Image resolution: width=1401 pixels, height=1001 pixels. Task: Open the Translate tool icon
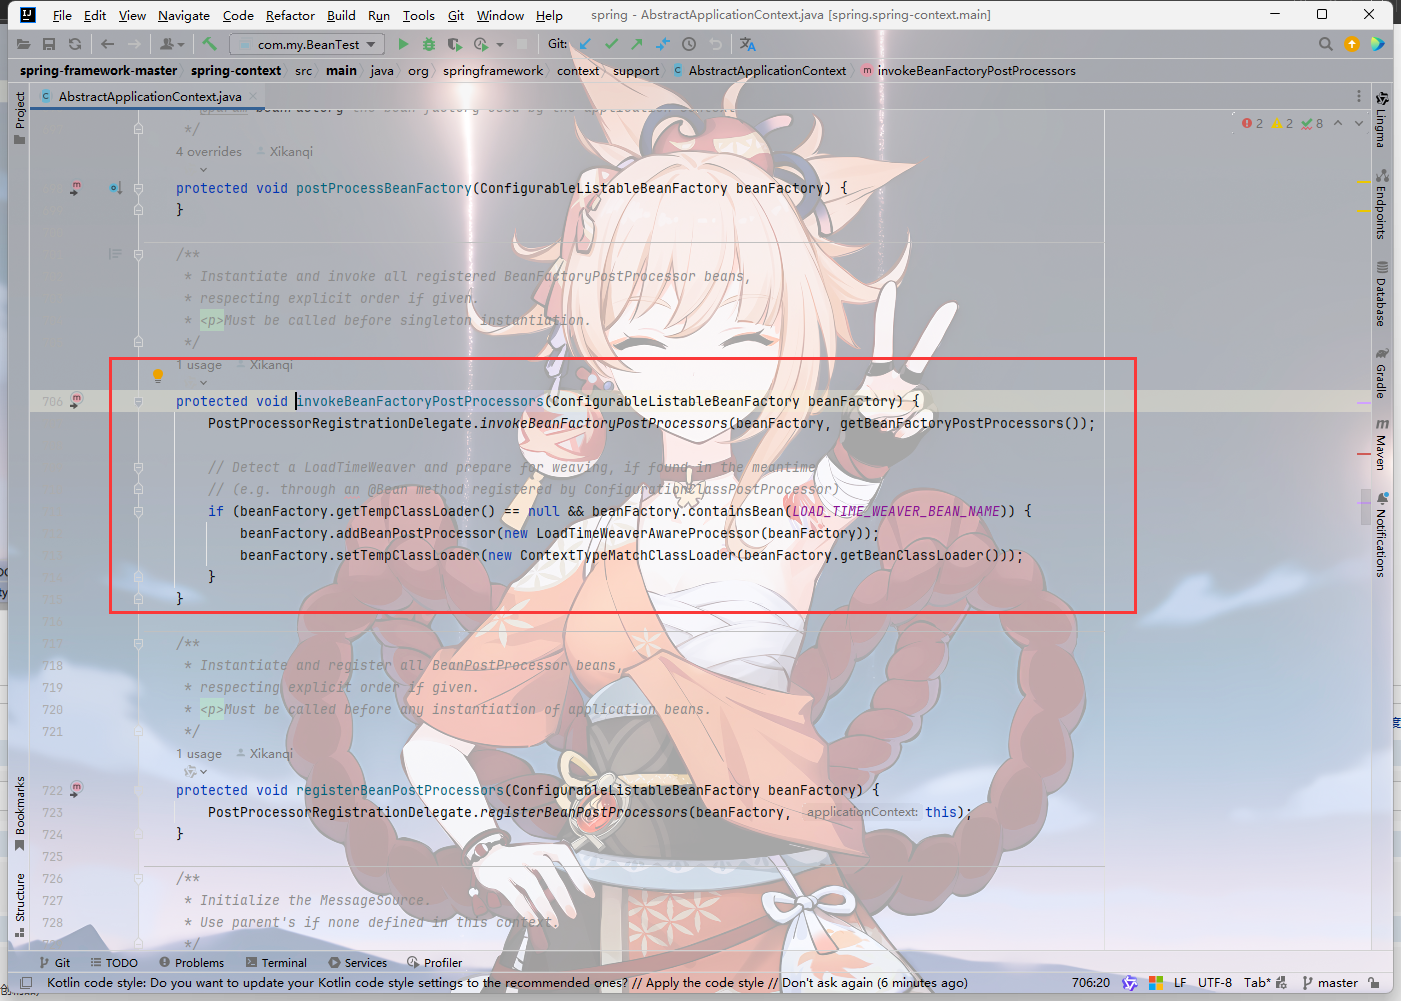(748, 44)
